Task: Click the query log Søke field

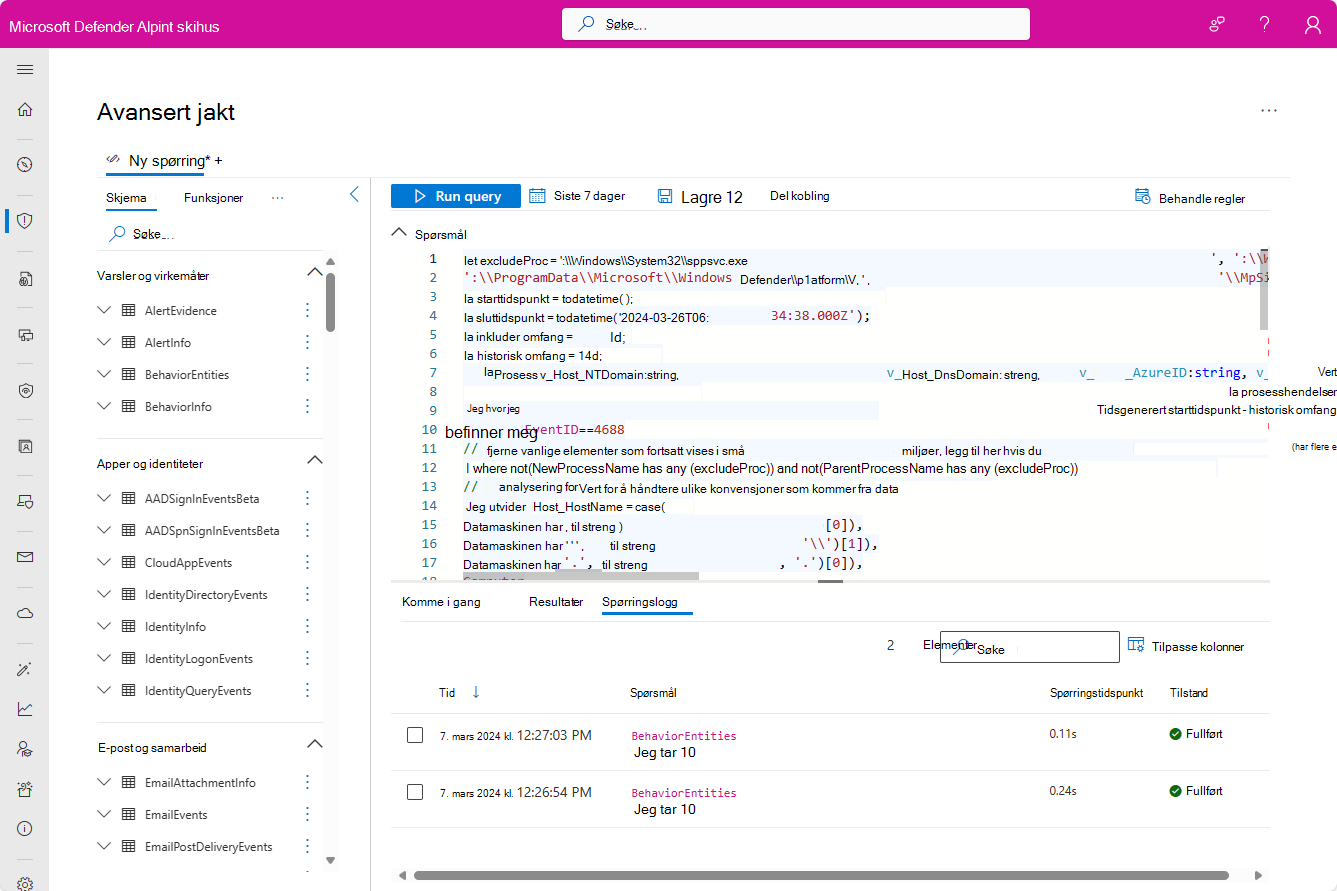Action: [1030, 647]
